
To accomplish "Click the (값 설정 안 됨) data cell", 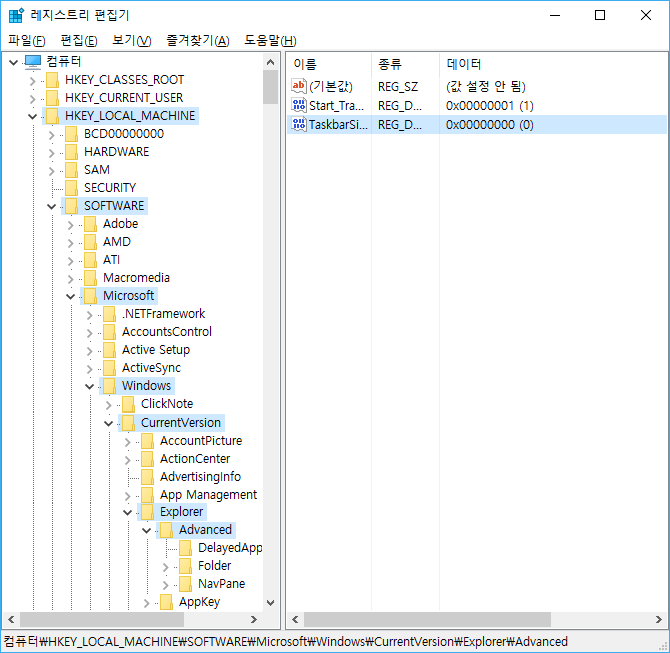I will [485, 86].
